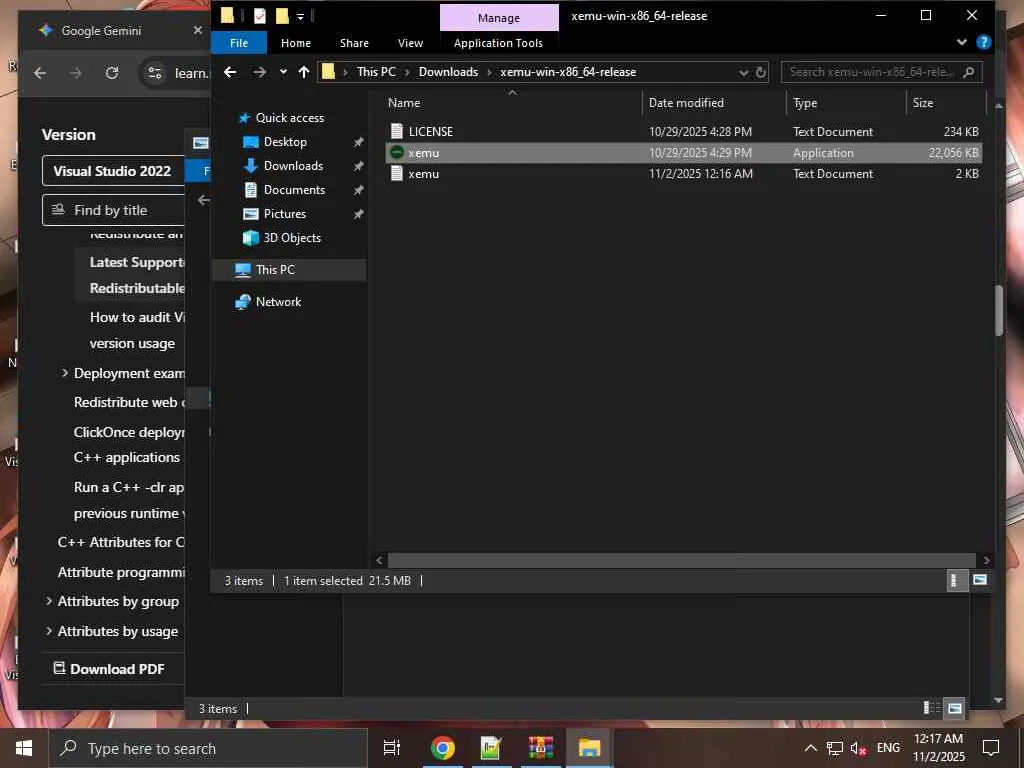Click network tray icon
Screen dimensions: 1024x768
835,748
